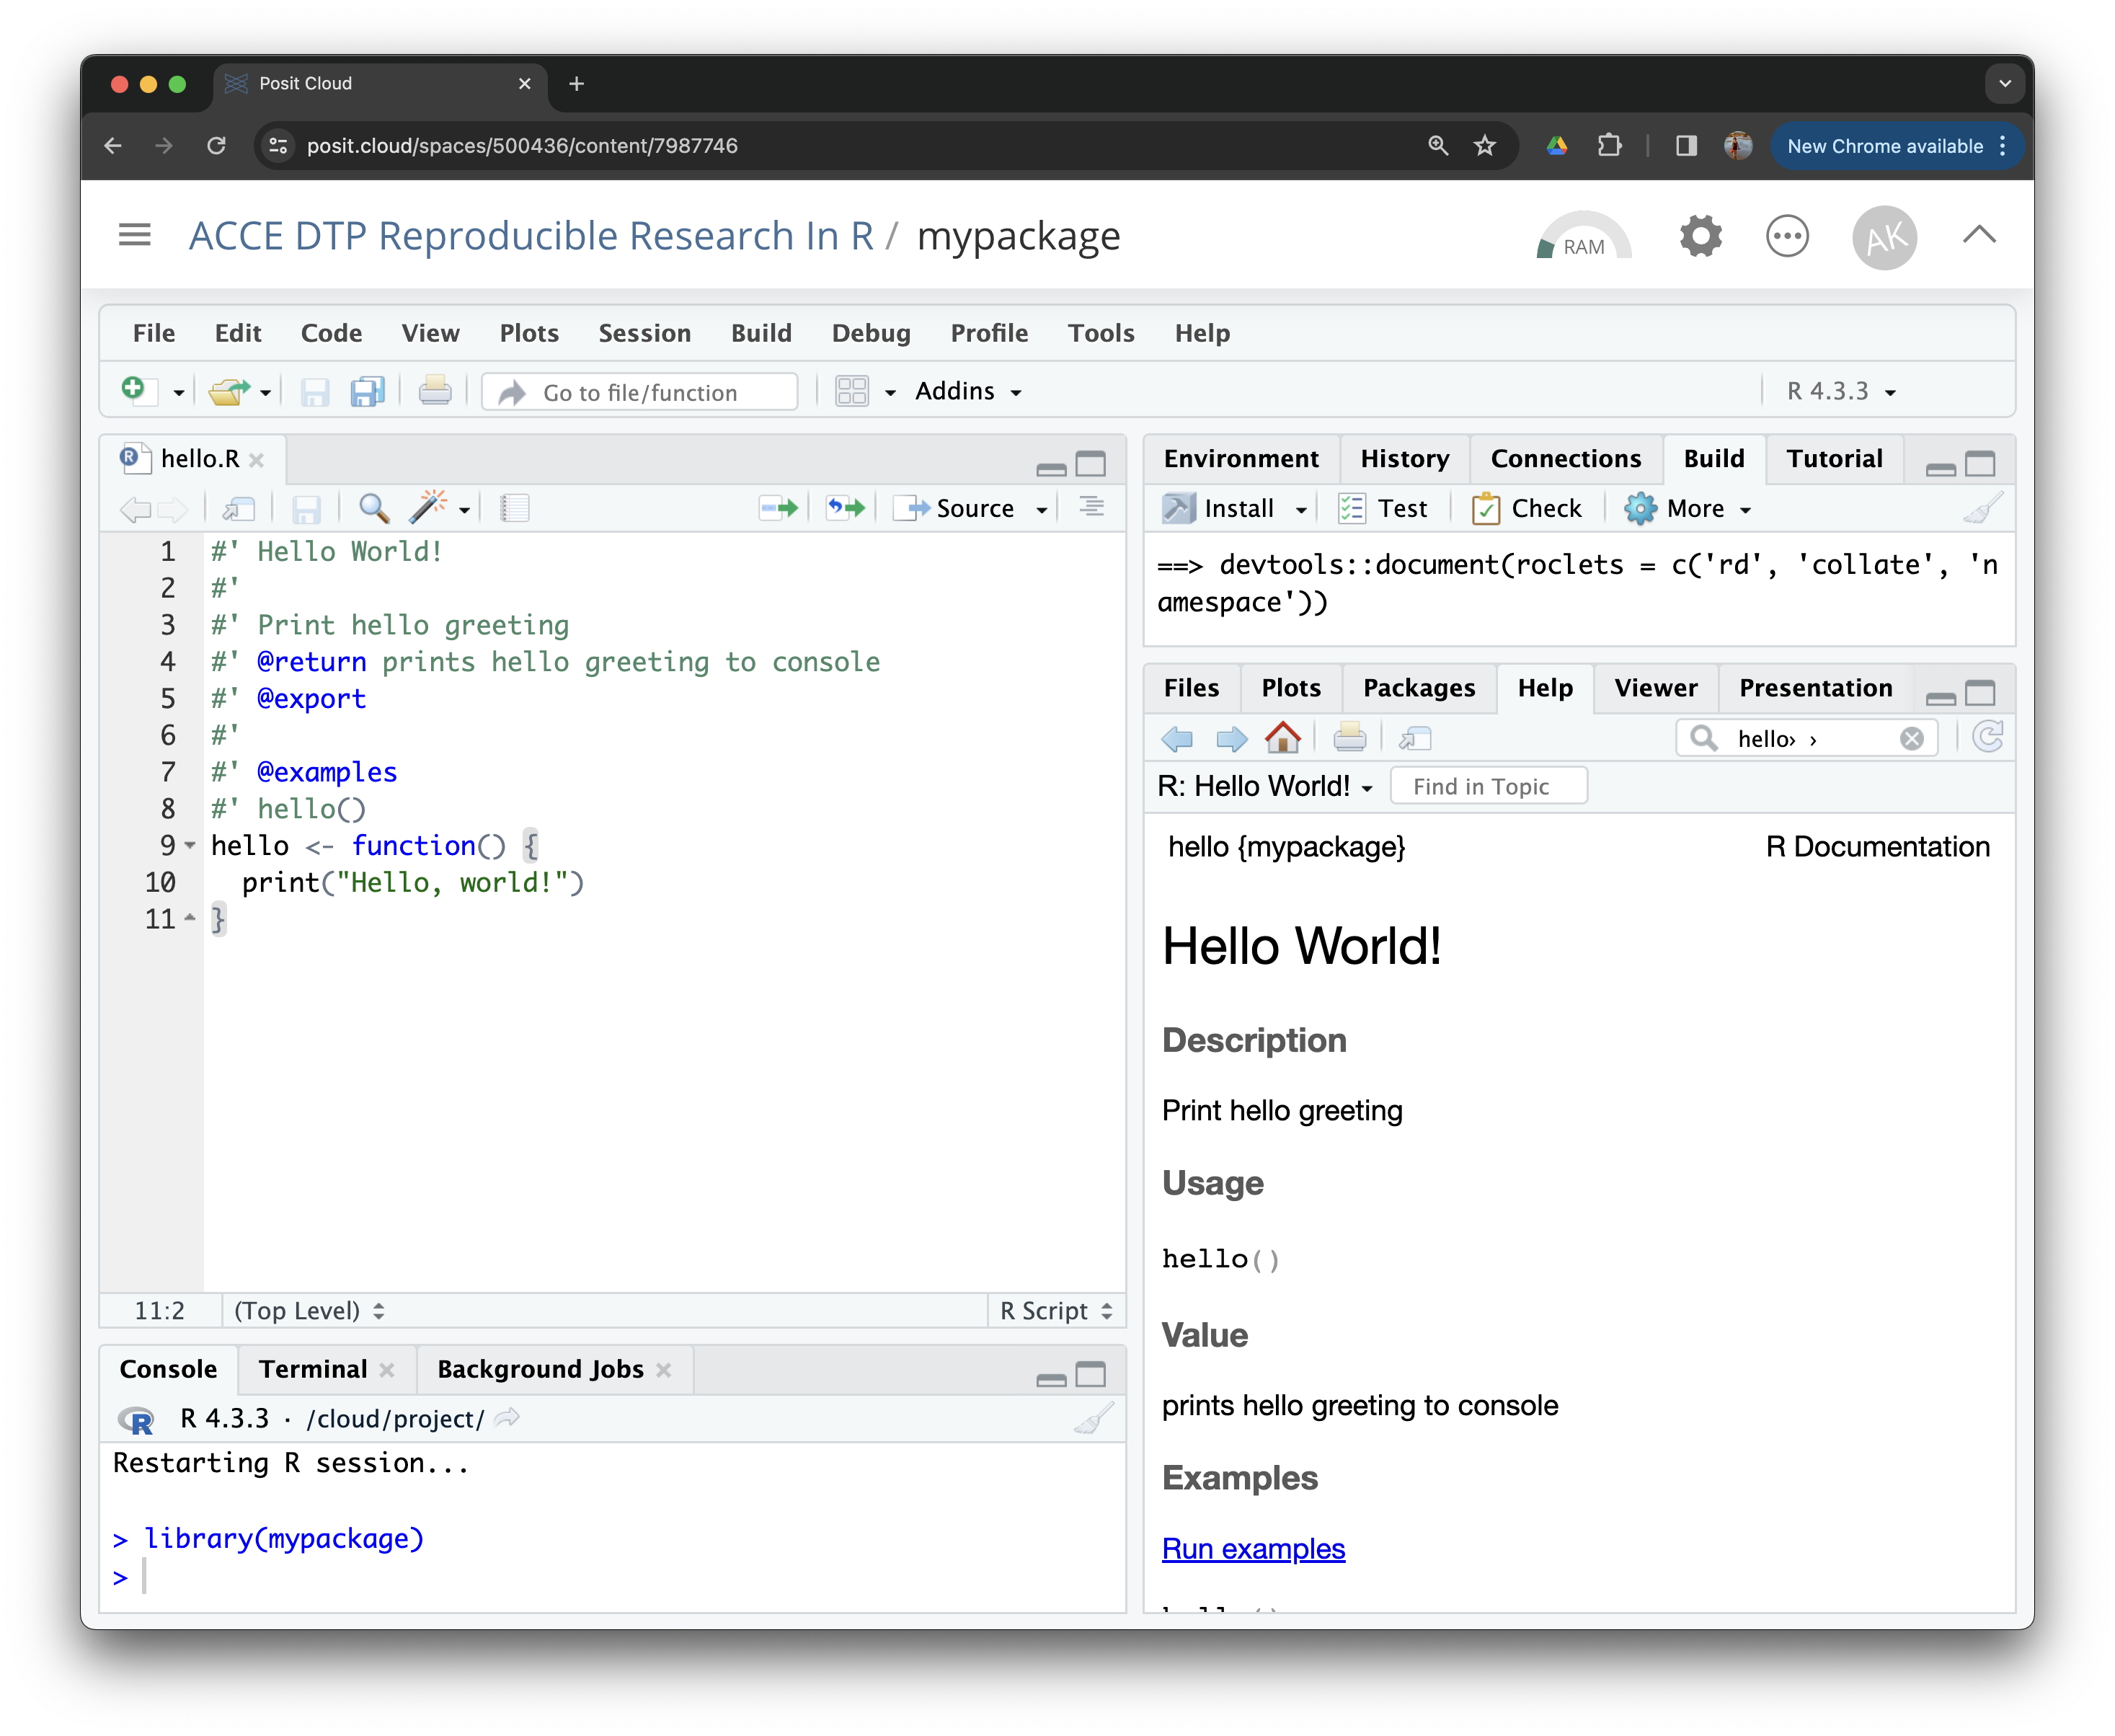Expand the recent files dropdown arrow

pyautogui.click(x=266, y=393)
